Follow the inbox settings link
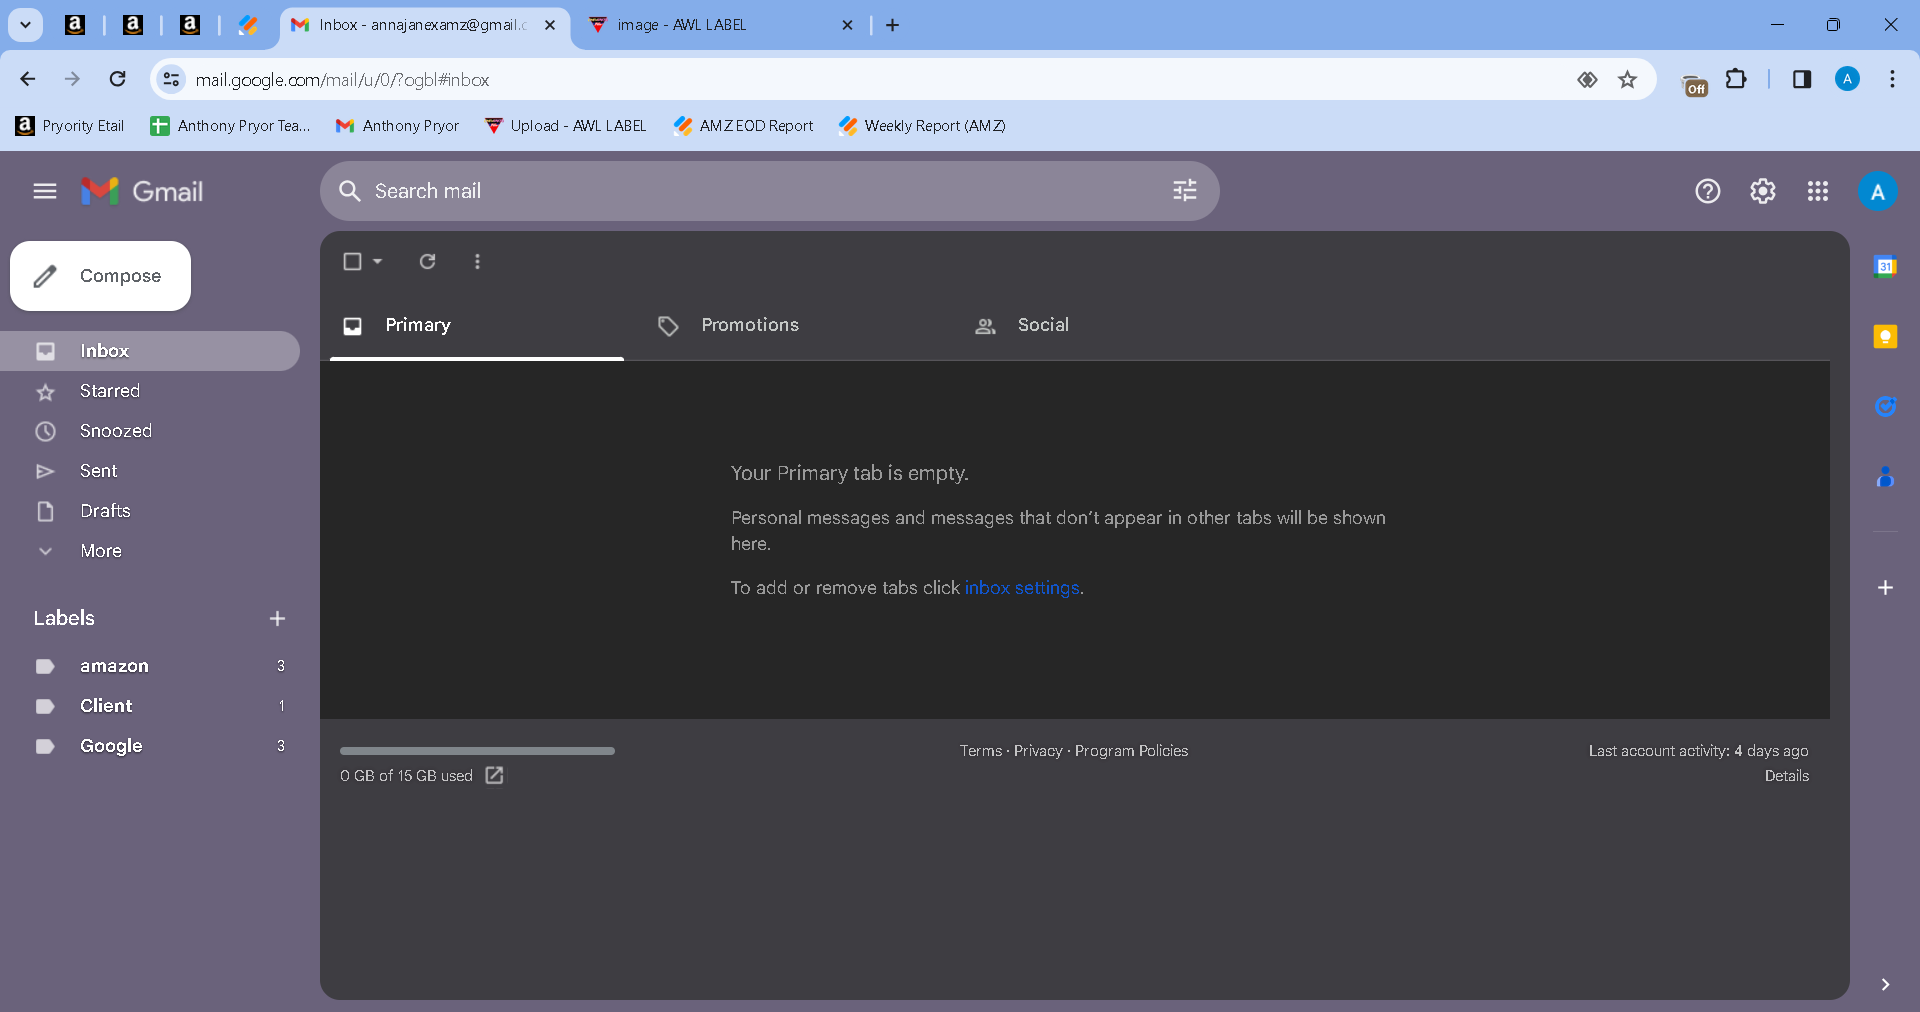The height and width of the screenshot is (1012, 1920). click(1022, 588)
